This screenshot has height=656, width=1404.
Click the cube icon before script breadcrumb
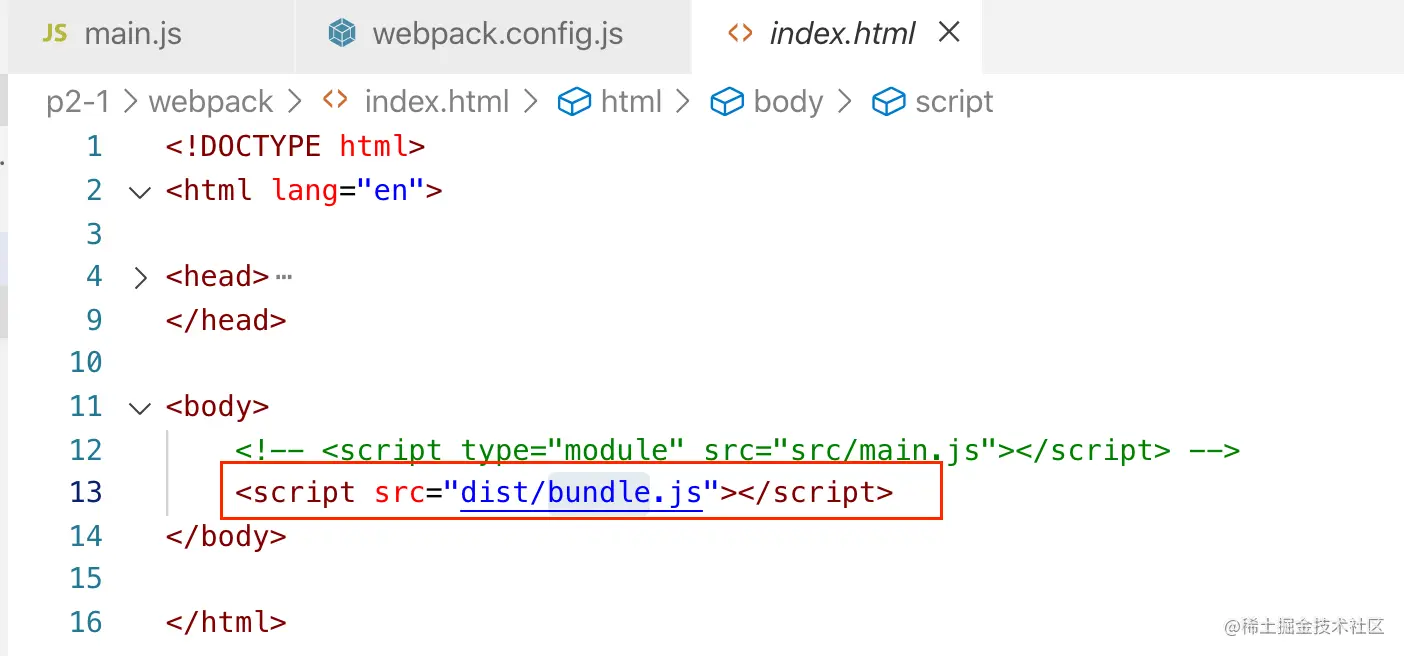point(889,102)
